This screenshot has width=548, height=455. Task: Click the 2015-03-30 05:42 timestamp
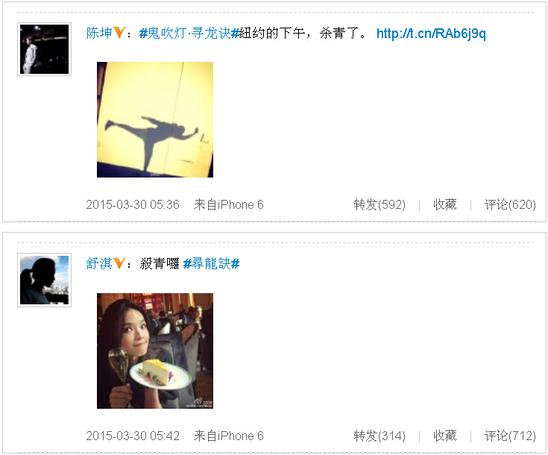coord(133,436)
